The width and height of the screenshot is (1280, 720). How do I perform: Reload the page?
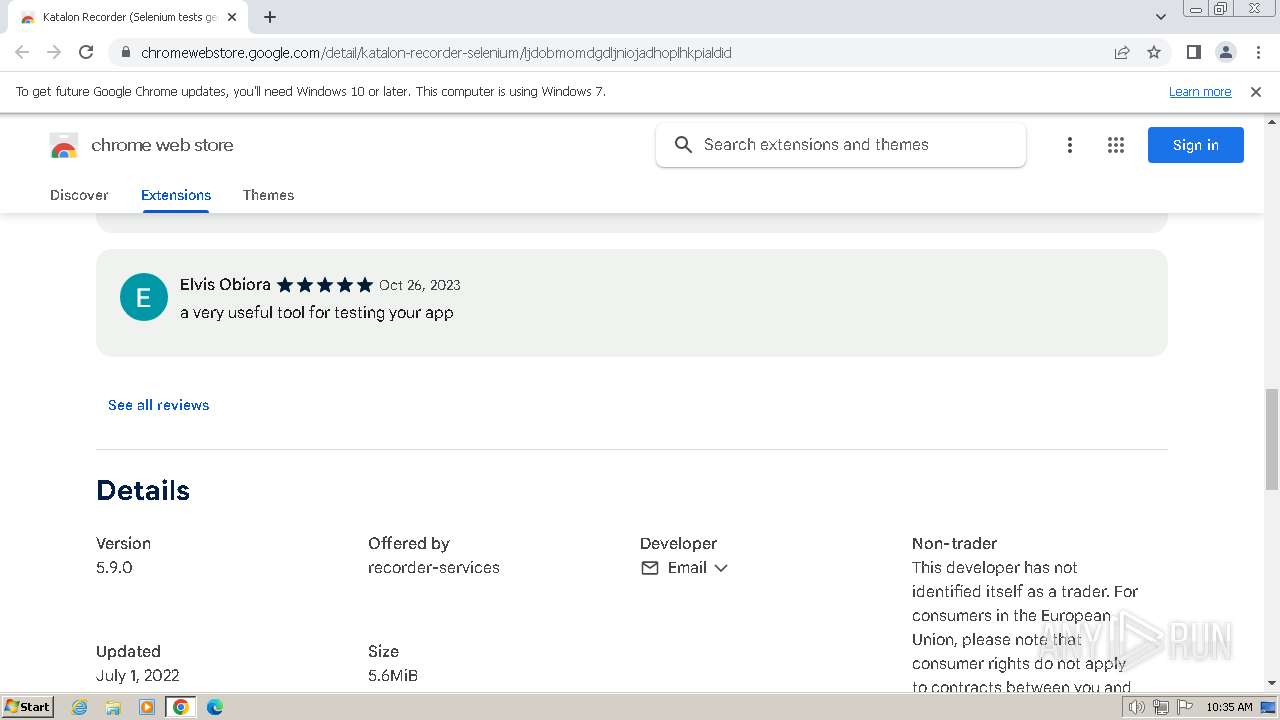tap(86, 52)
